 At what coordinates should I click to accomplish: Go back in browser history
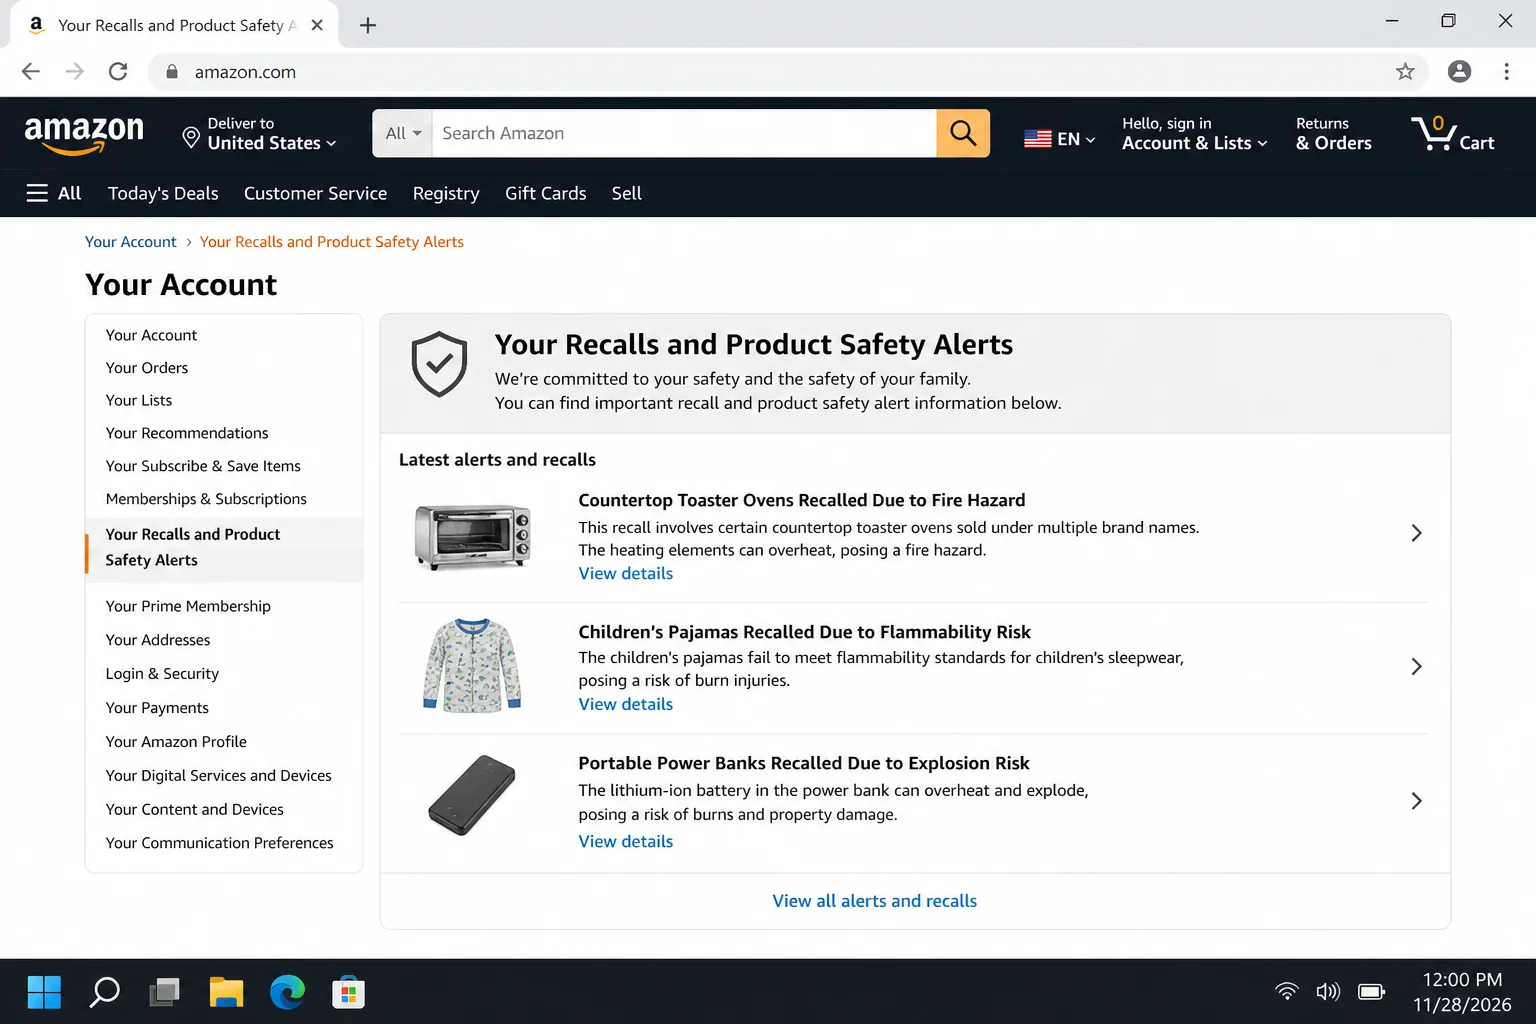point(31,71)
